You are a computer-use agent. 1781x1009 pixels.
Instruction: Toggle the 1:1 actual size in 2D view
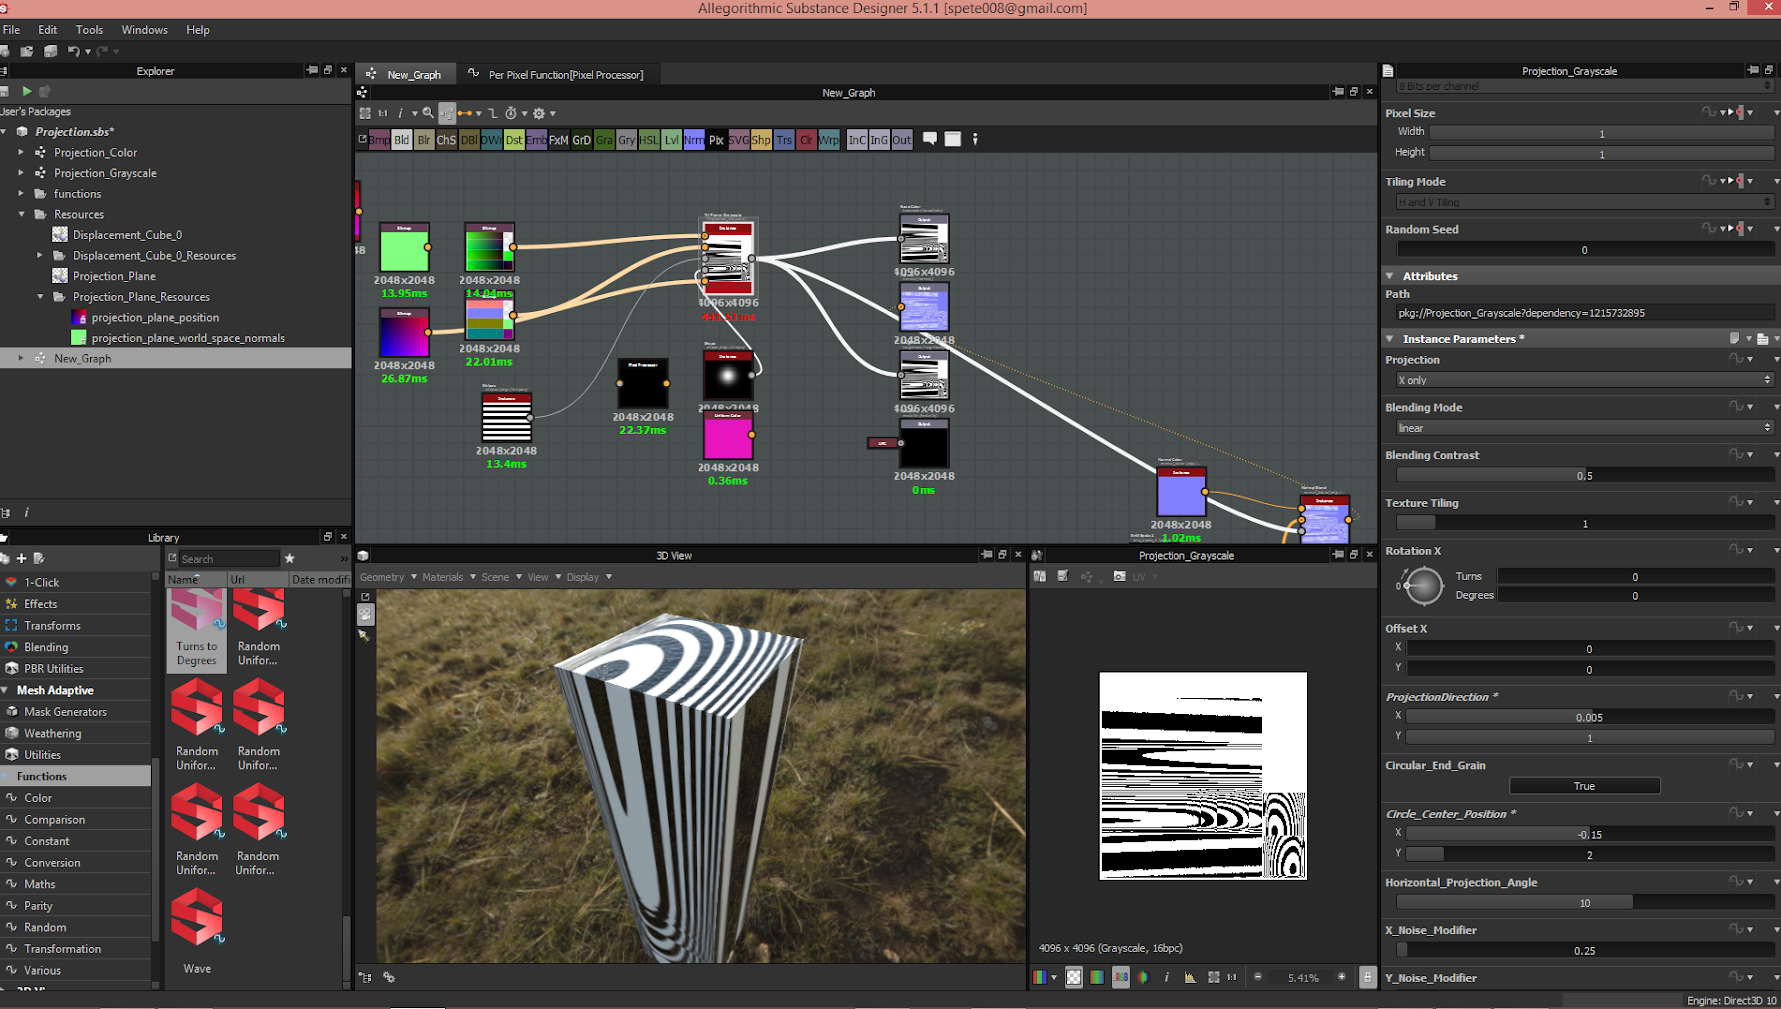(x=1232, y=977)
